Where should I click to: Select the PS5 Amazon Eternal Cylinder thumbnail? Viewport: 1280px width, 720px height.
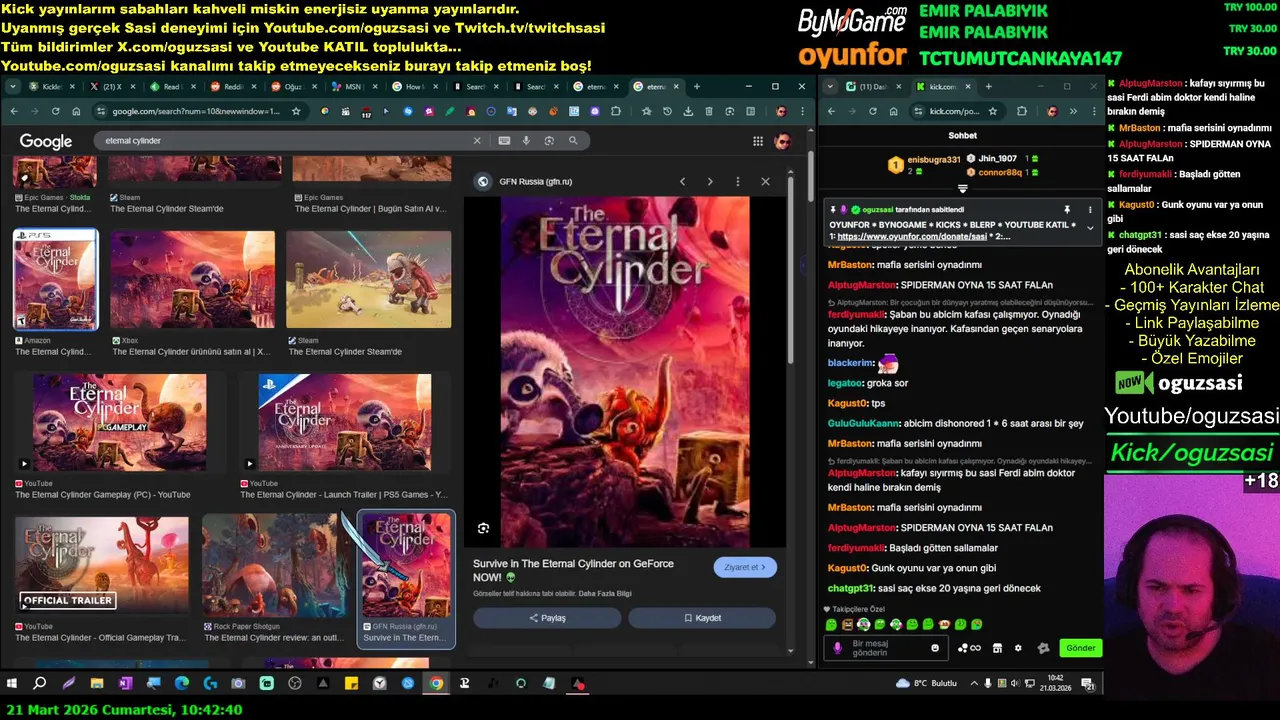point(56,280)
